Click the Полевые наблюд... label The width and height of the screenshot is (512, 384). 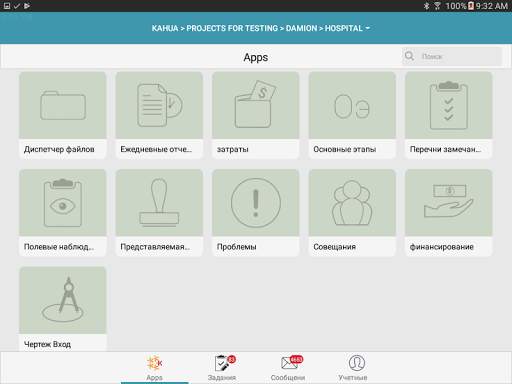coord(59,247)
